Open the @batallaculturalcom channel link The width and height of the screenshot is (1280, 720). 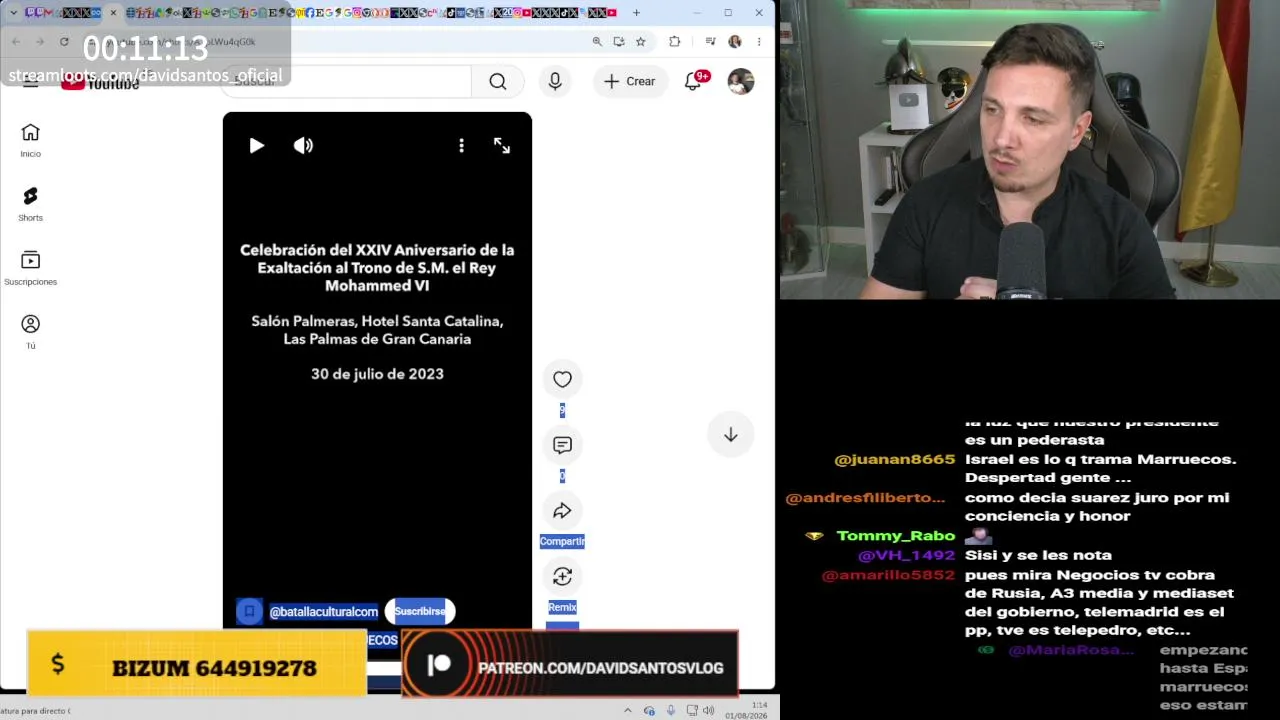(324, 612)
